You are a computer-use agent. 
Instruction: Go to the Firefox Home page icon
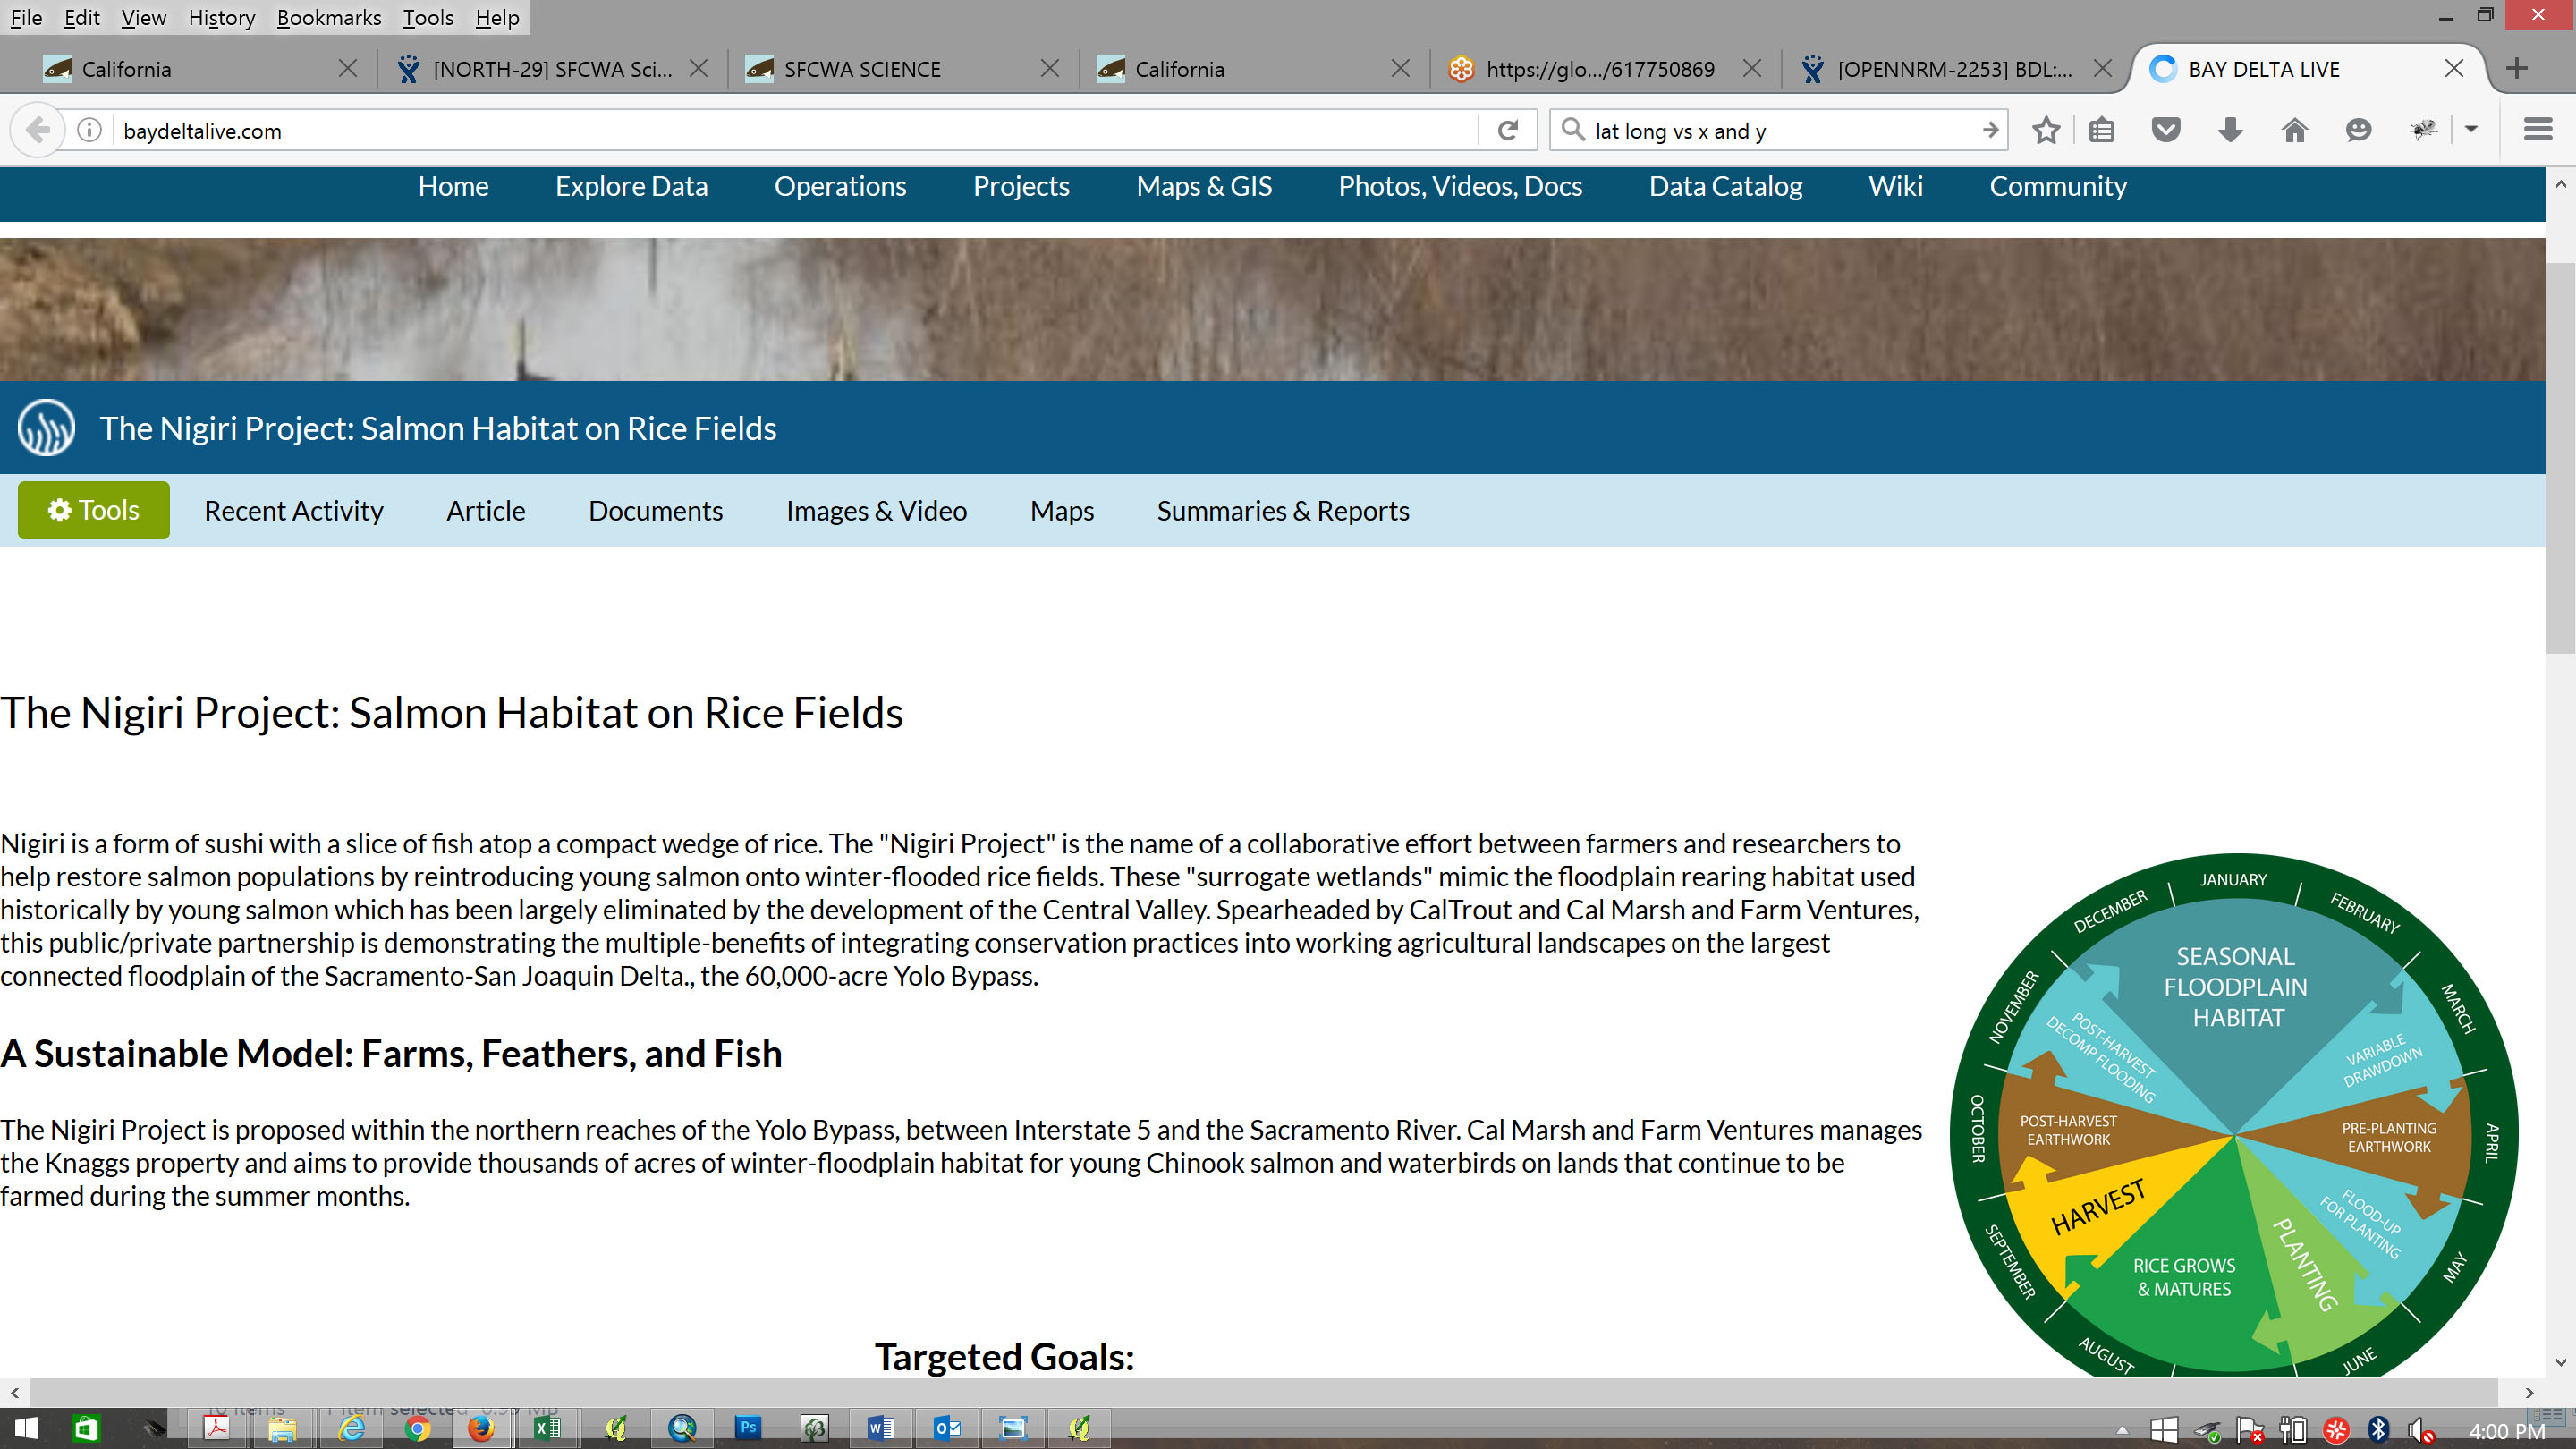(2295, 130)
